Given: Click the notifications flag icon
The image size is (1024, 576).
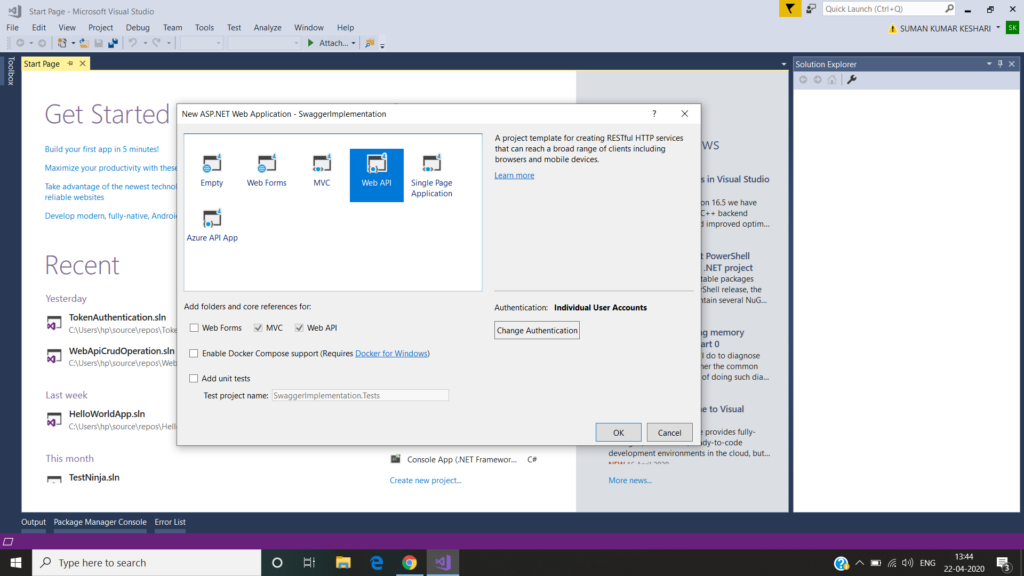Looking at the screenshot, I should [790, 8].
